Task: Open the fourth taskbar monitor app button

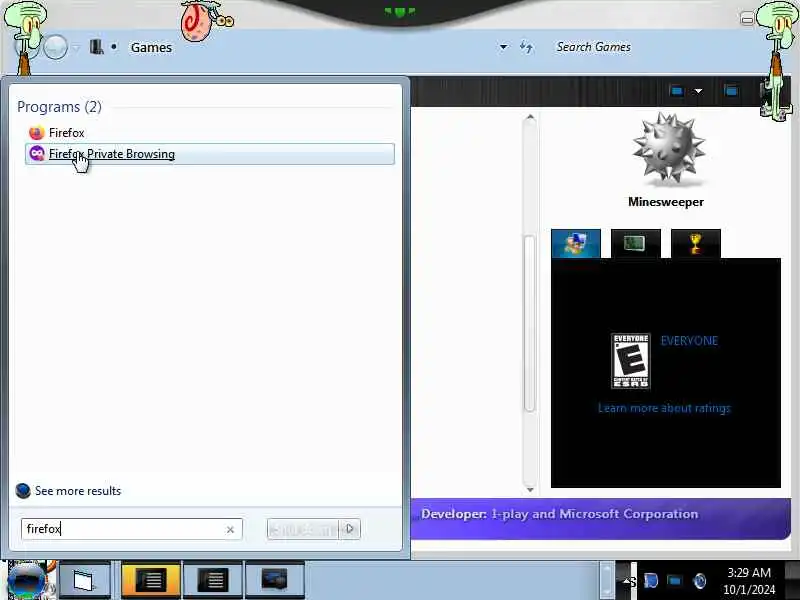Action: (x=274, y=580)
